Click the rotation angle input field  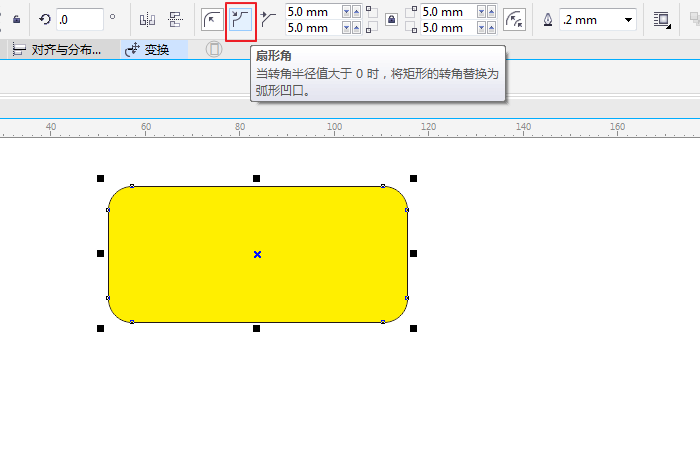[78, 19]
